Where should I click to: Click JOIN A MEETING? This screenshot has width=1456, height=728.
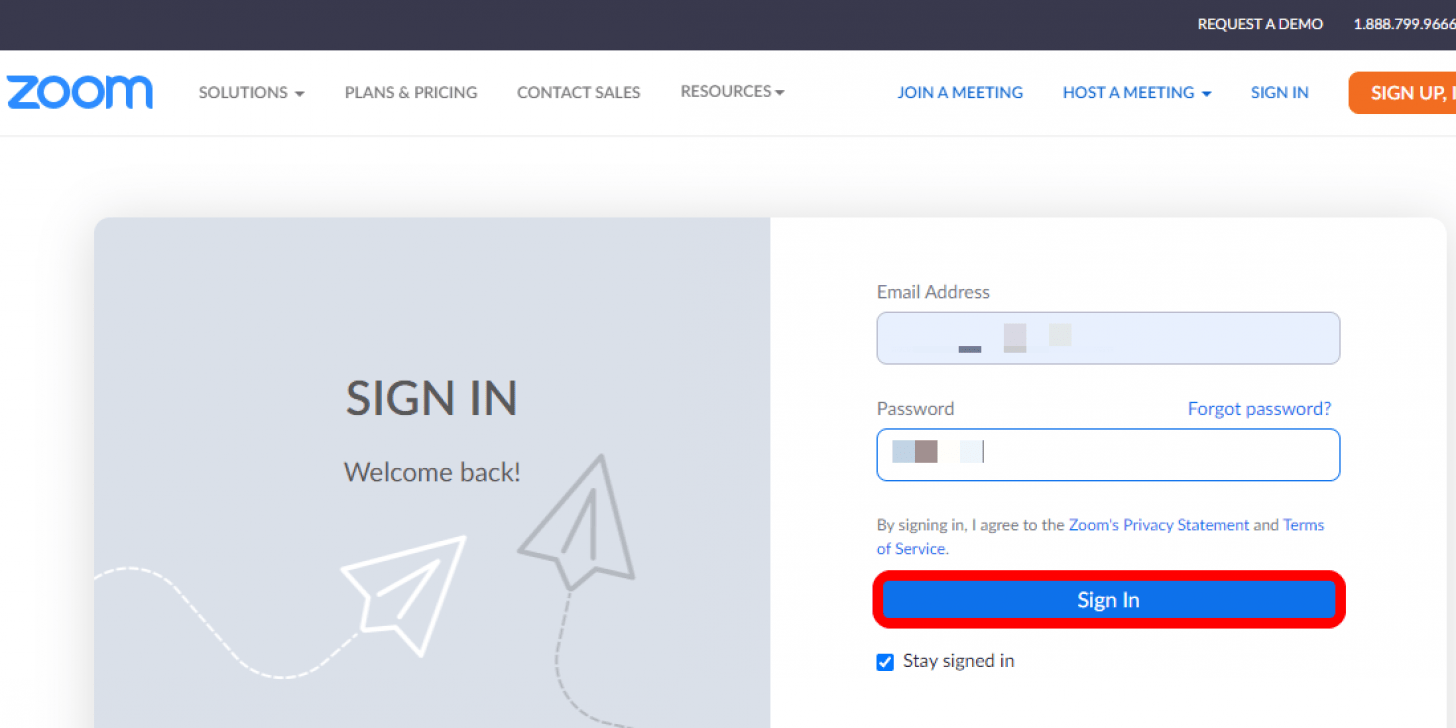959,92
